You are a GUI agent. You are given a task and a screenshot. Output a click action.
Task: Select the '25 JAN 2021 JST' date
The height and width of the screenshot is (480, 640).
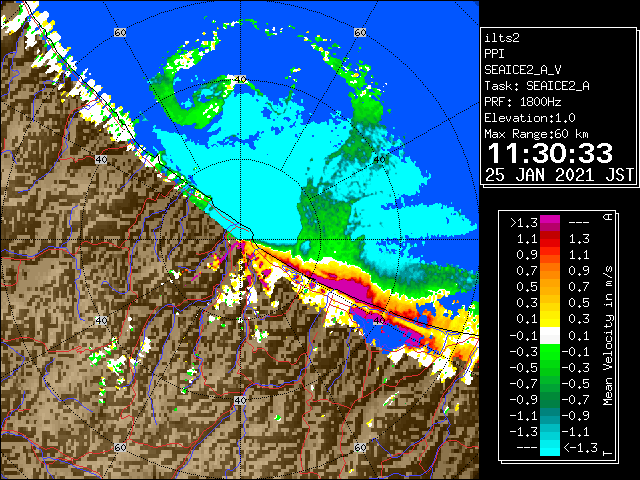point(559,175)
